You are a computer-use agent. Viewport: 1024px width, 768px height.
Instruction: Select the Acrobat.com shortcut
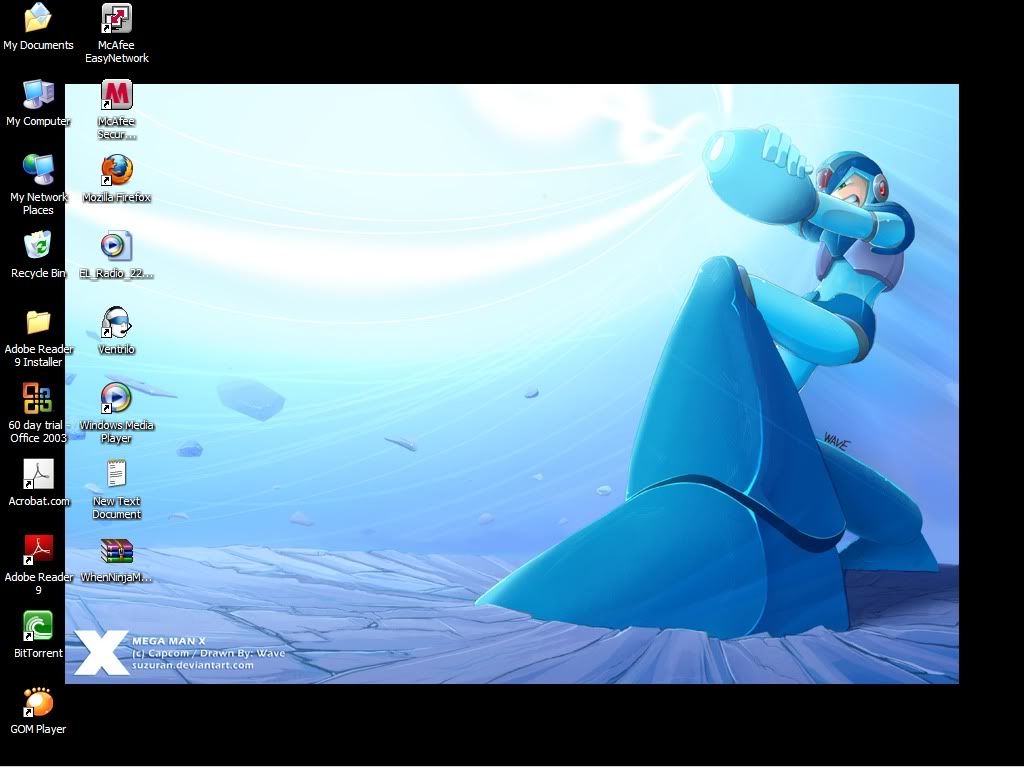click(x=38, y=473)
